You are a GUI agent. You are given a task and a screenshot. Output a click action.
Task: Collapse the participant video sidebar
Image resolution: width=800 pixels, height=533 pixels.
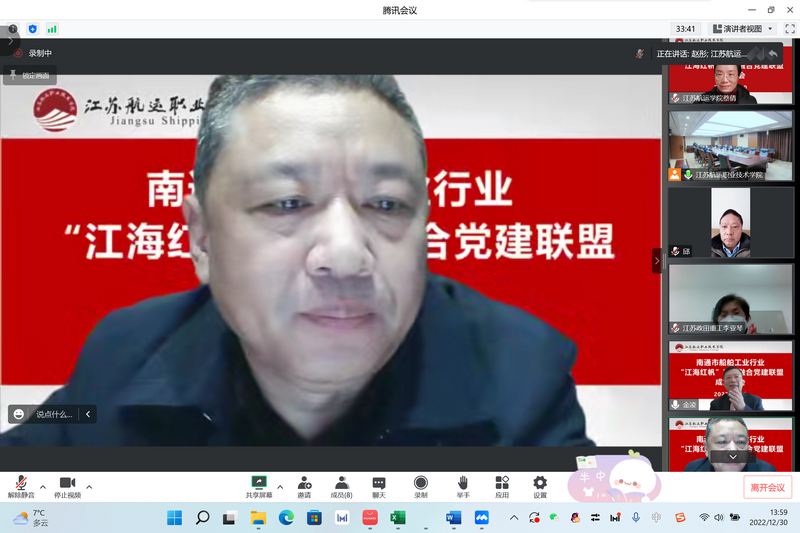pyautogui.click(x=657, y=261)
